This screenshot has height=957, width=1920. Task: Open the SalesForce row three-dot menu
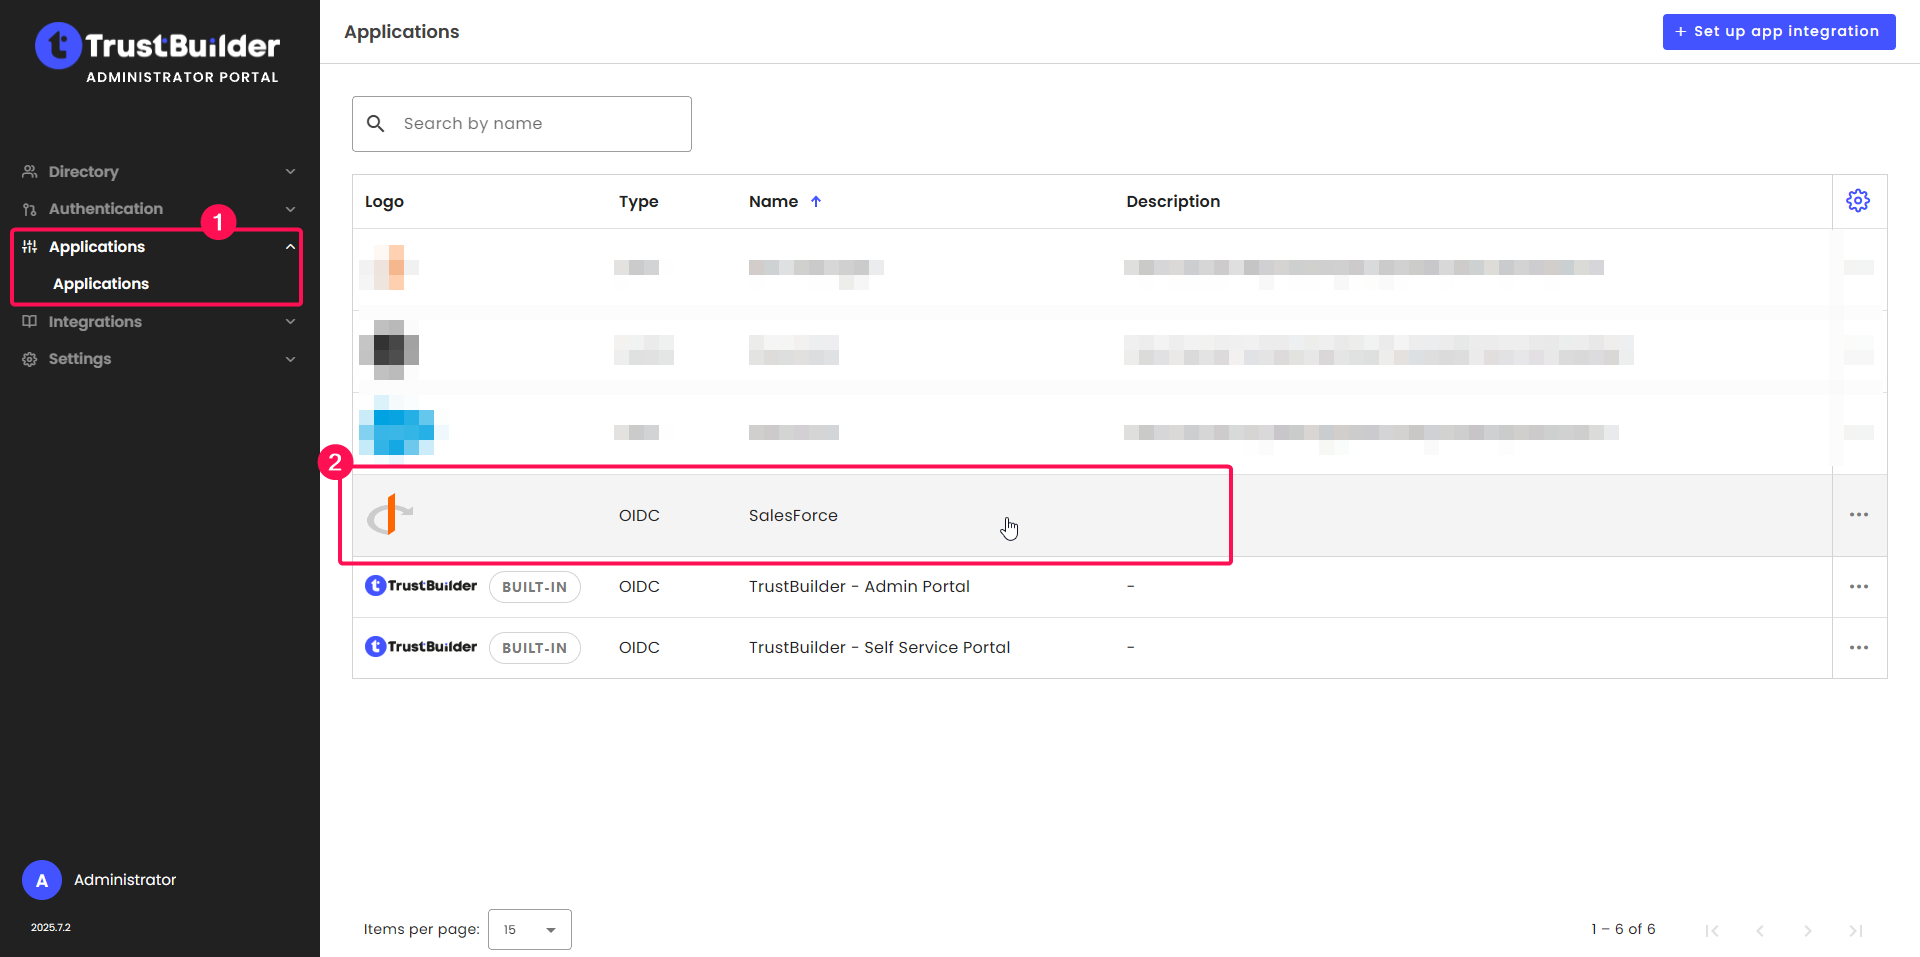pyautogui.click(x=1858, y=515)
